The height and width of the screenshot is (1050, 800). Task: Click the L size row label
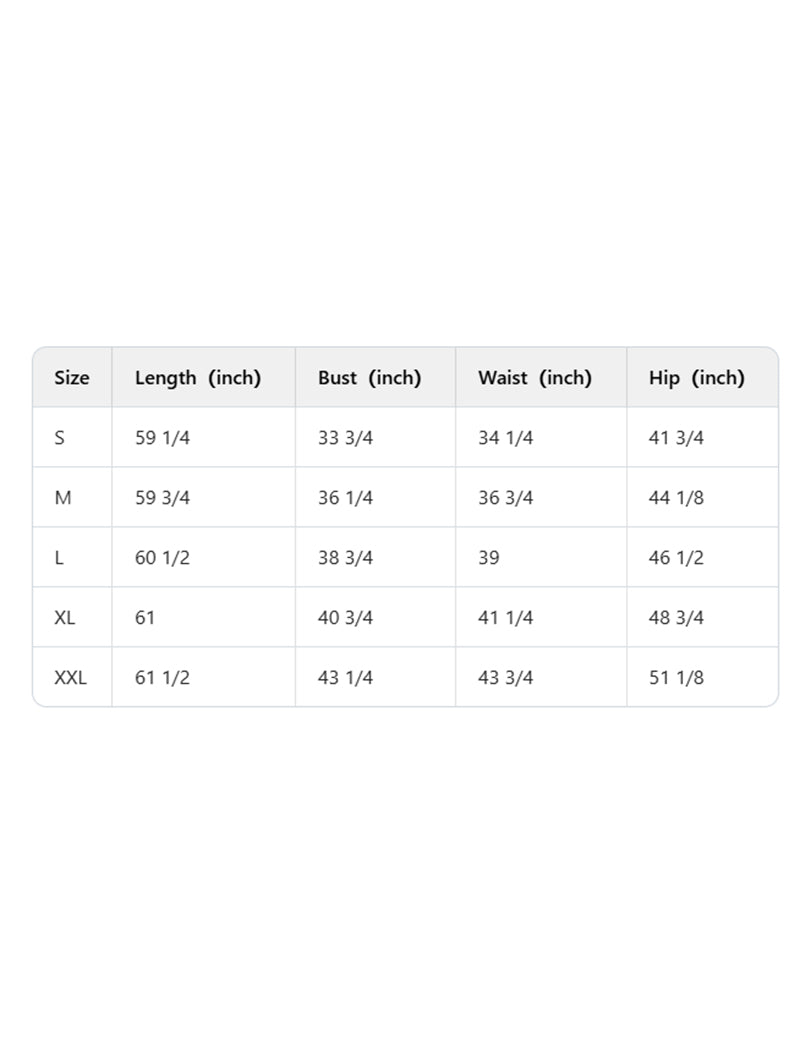pyautogui.click(x=60, y=558)
